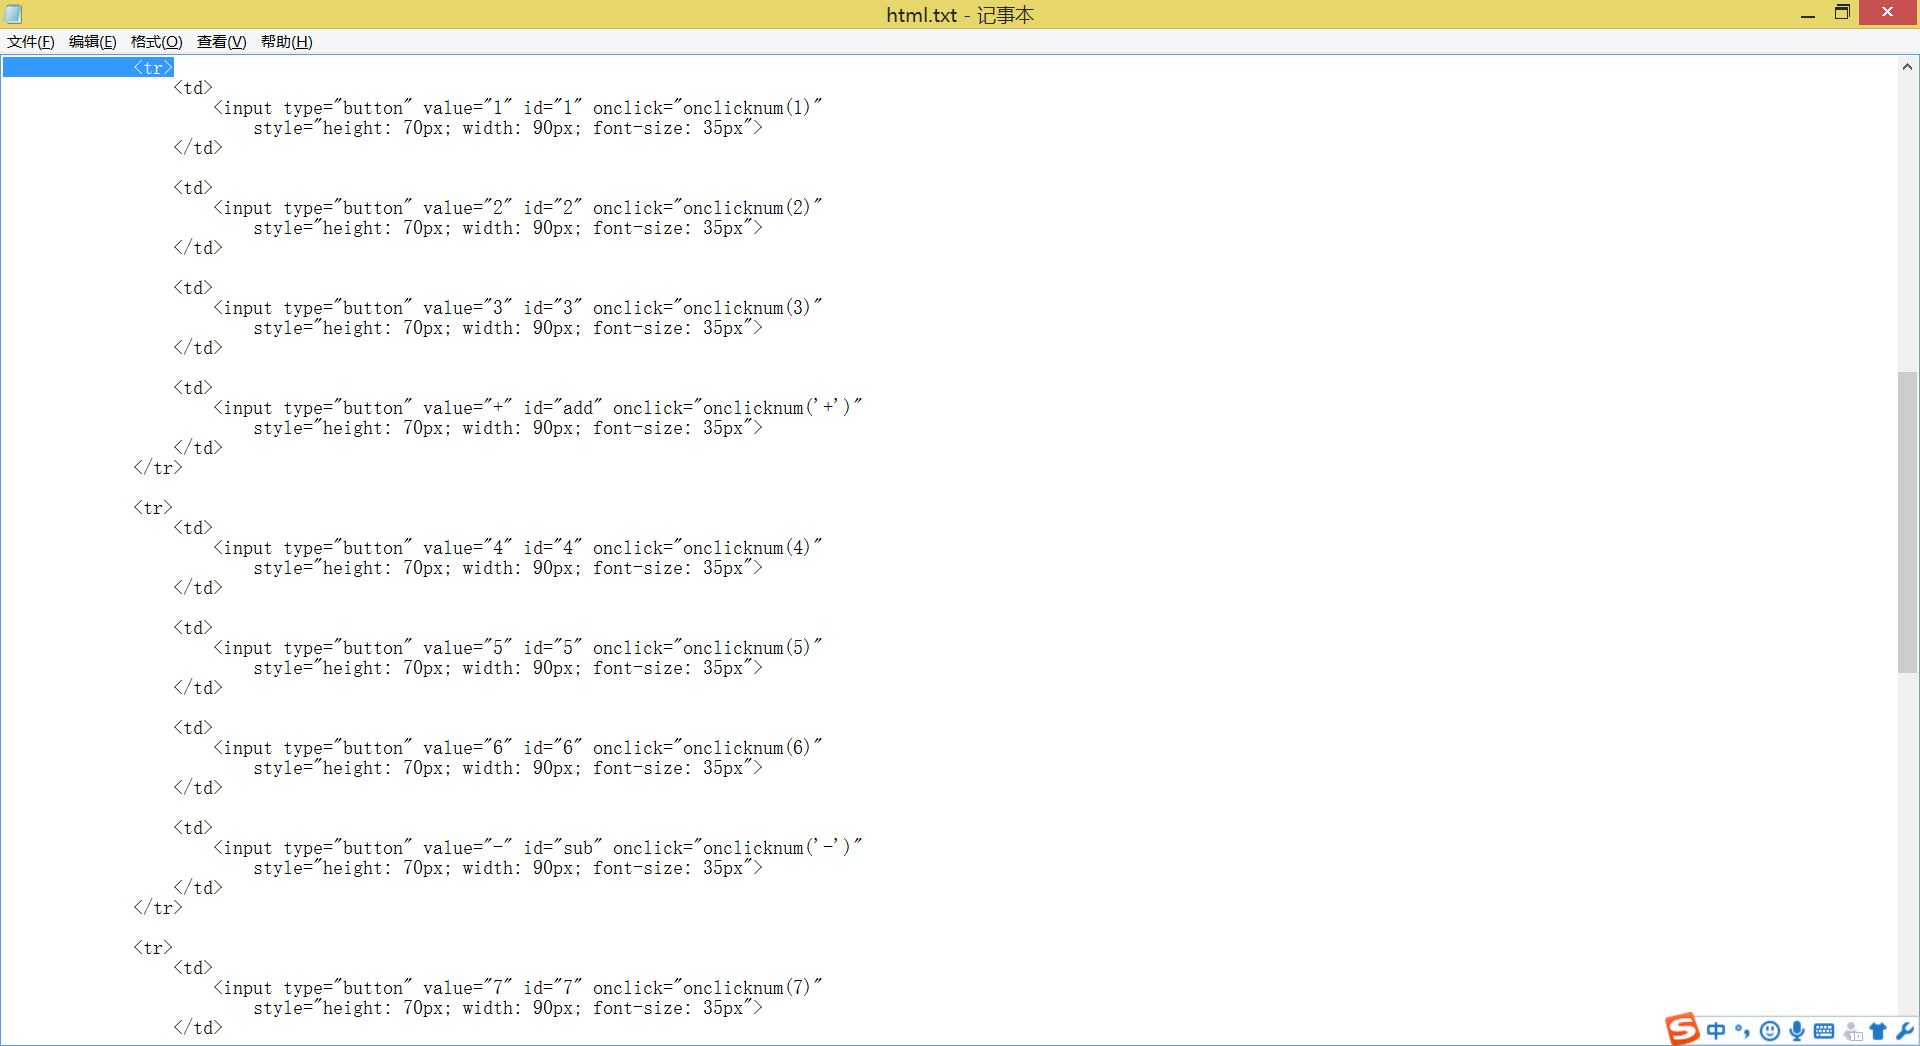Toggle Chinese/English input mode 中
Screen dimensions: 1920x1046
point(1716,1031)
